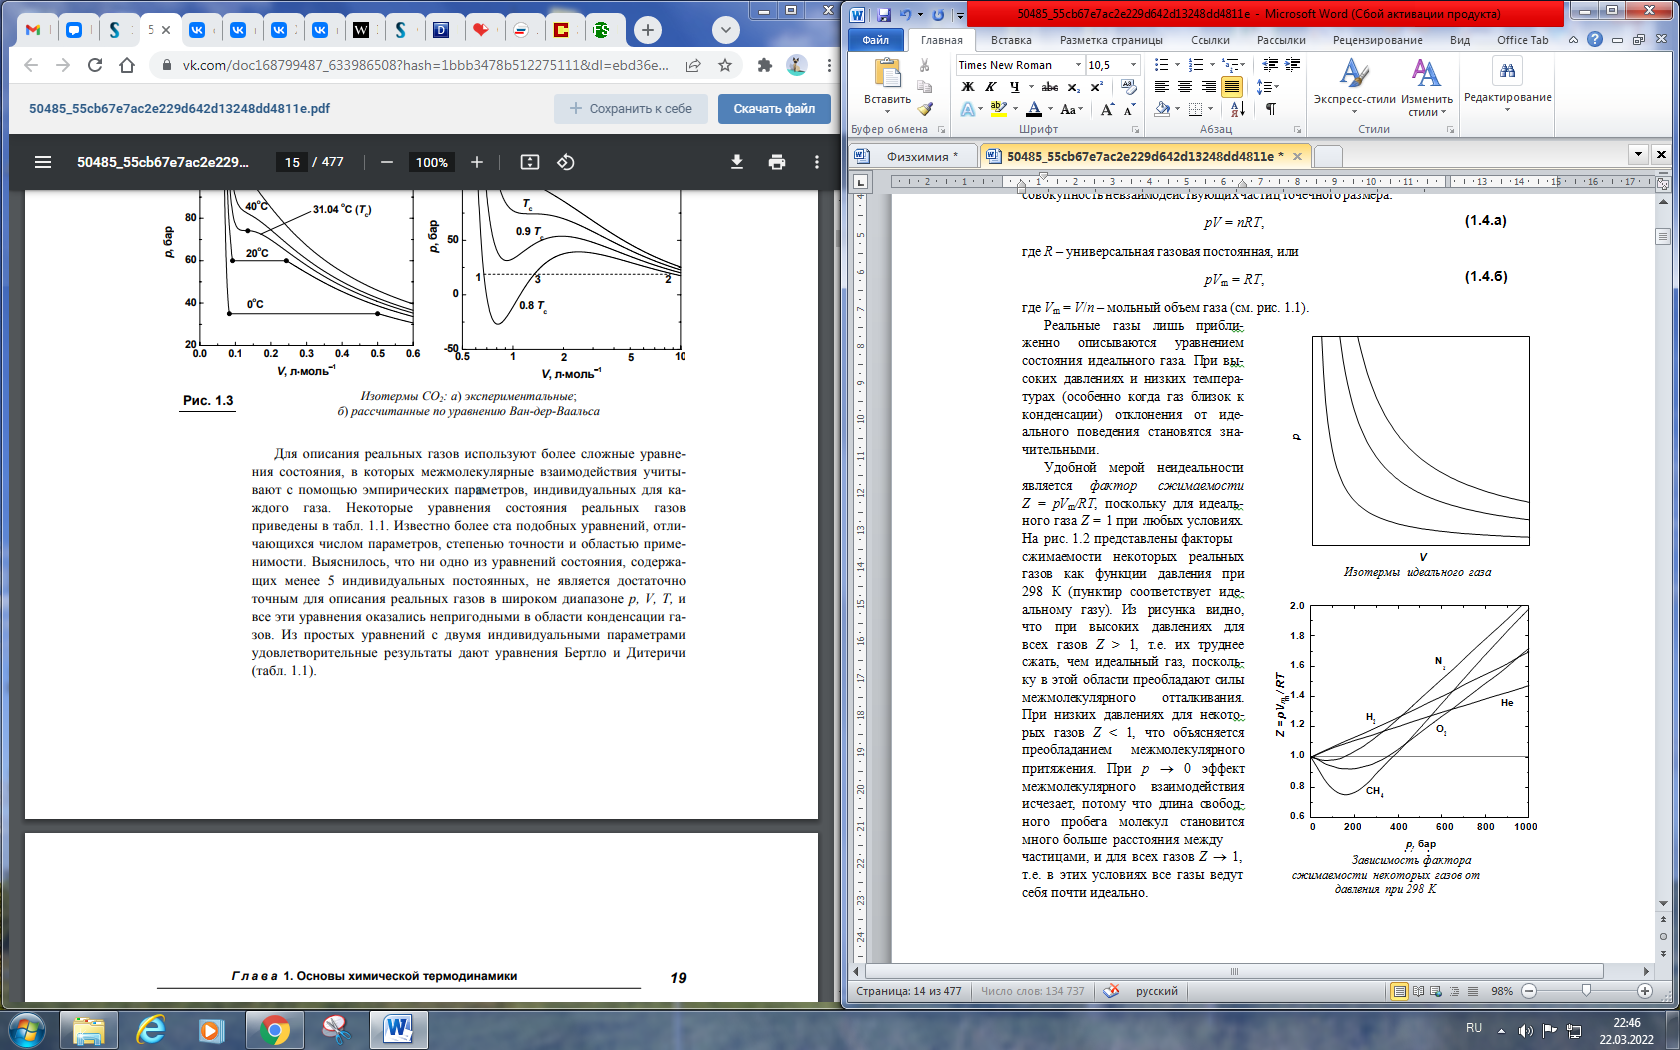The image size is (1680, 1050).
Task: Click the Скачать файл button
Action: point(774,109)
